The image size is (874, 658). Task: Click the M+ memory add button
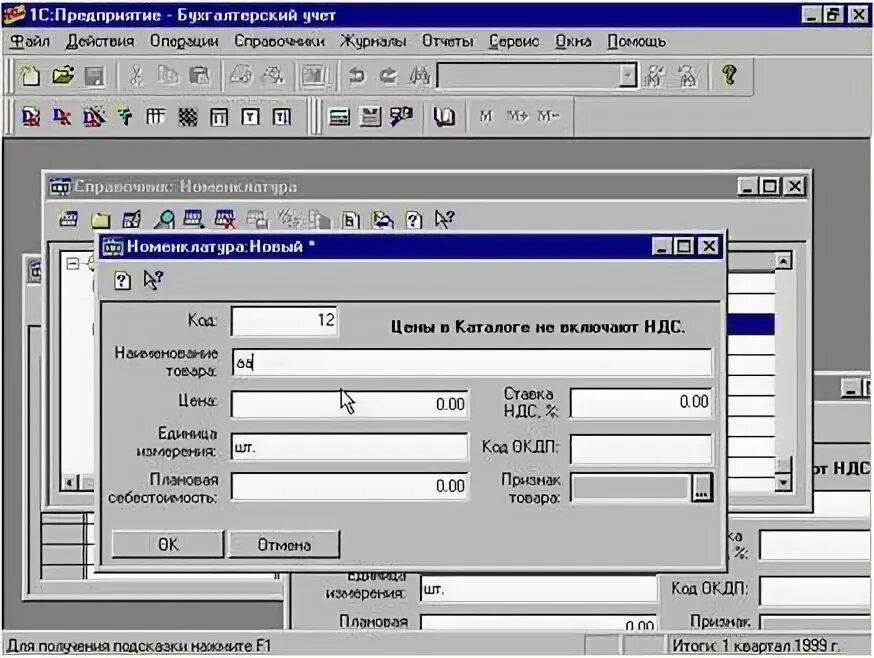point(517,116)
